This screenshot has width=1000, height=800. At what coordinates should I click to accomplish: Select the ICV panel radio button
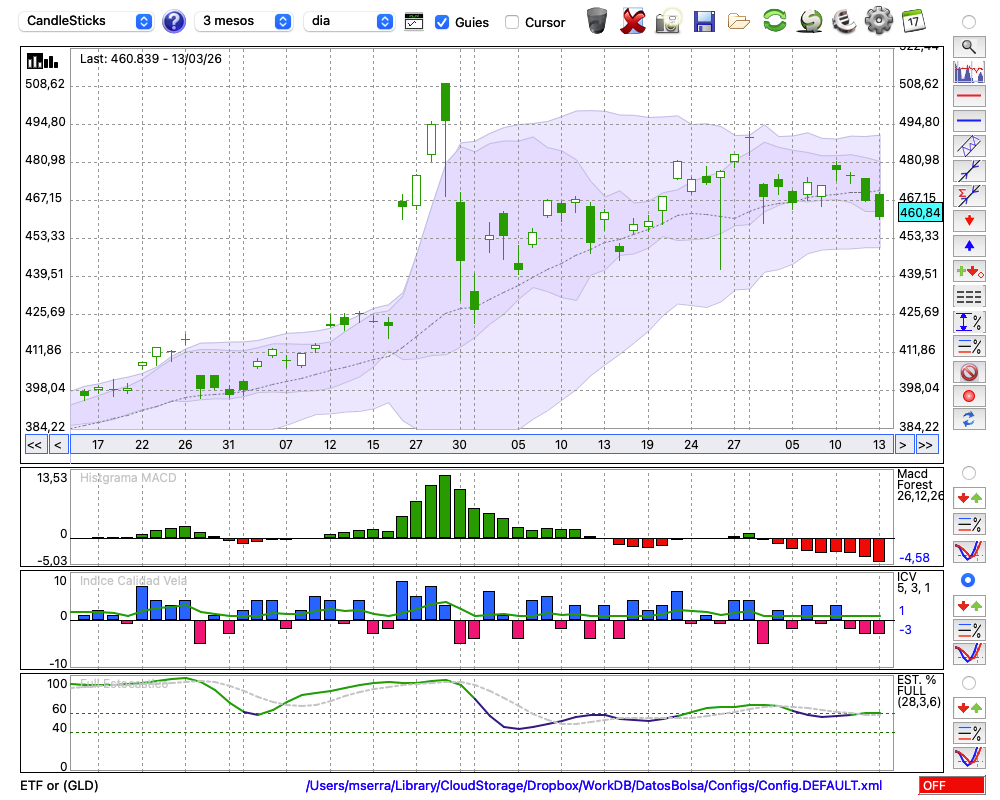click(x=968, y=580)
